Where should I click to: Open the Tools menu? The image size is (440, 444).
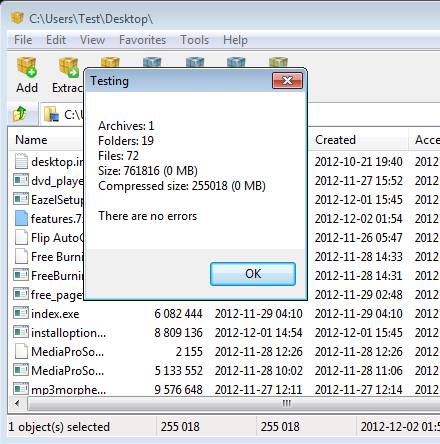(x=194, y=40)
